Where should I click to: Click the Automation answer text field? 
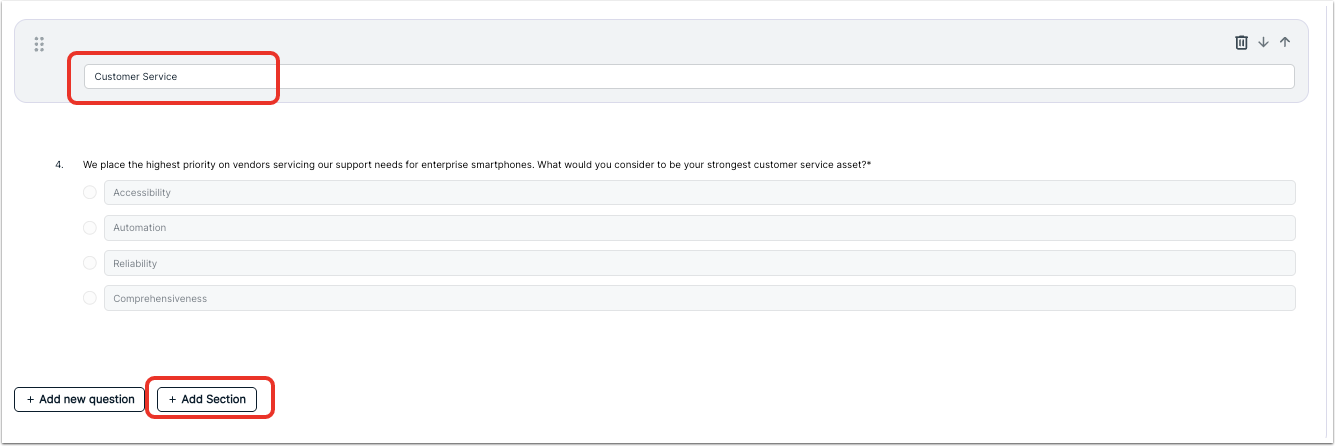(700, 227)
